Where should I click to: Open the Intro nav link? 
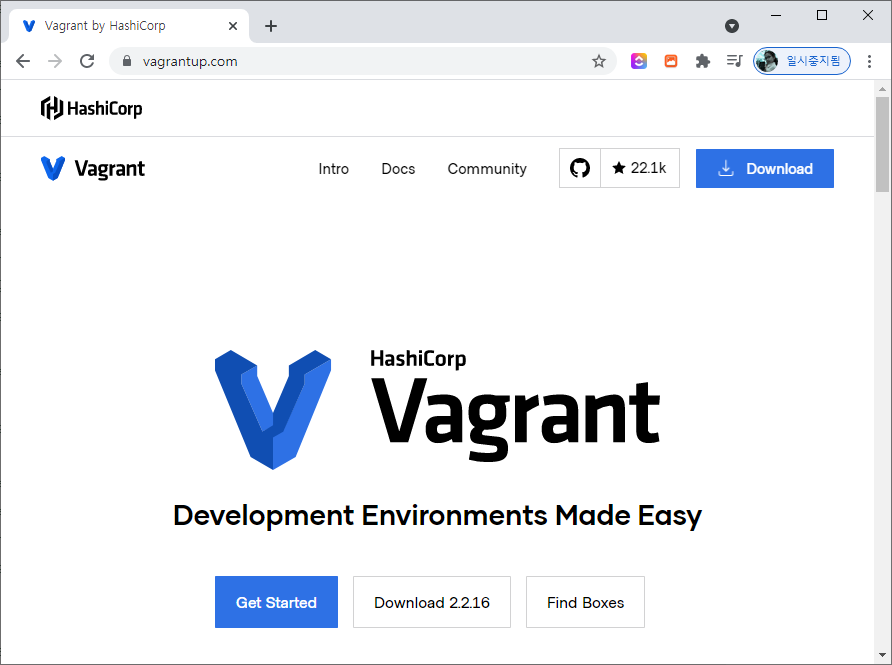pos(333,169)
